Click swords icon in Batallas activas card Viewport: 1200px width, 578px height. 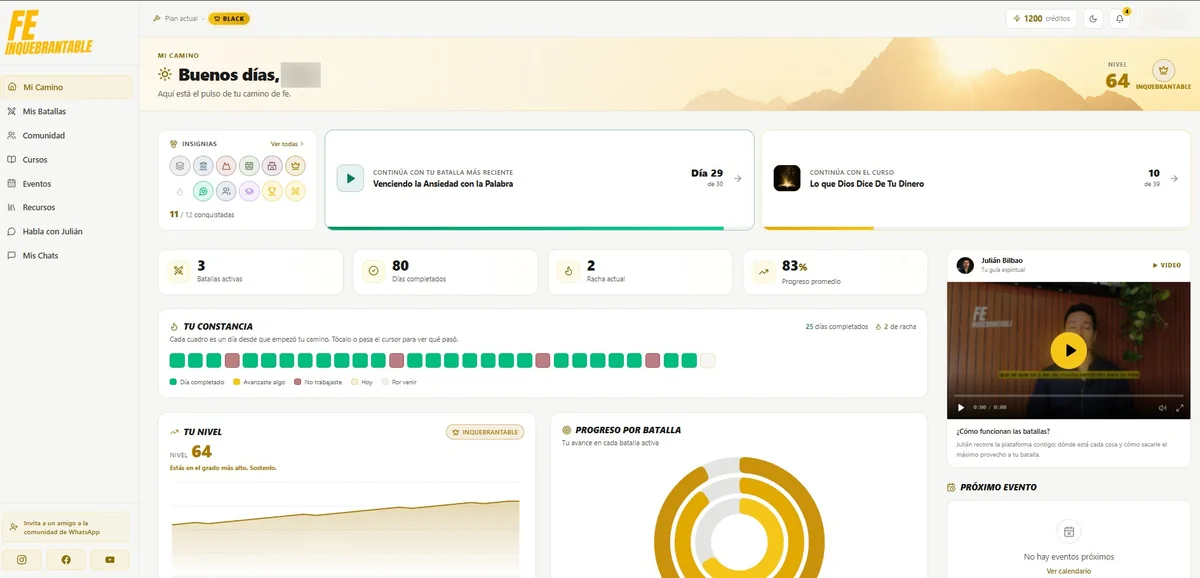pos(179,270)
